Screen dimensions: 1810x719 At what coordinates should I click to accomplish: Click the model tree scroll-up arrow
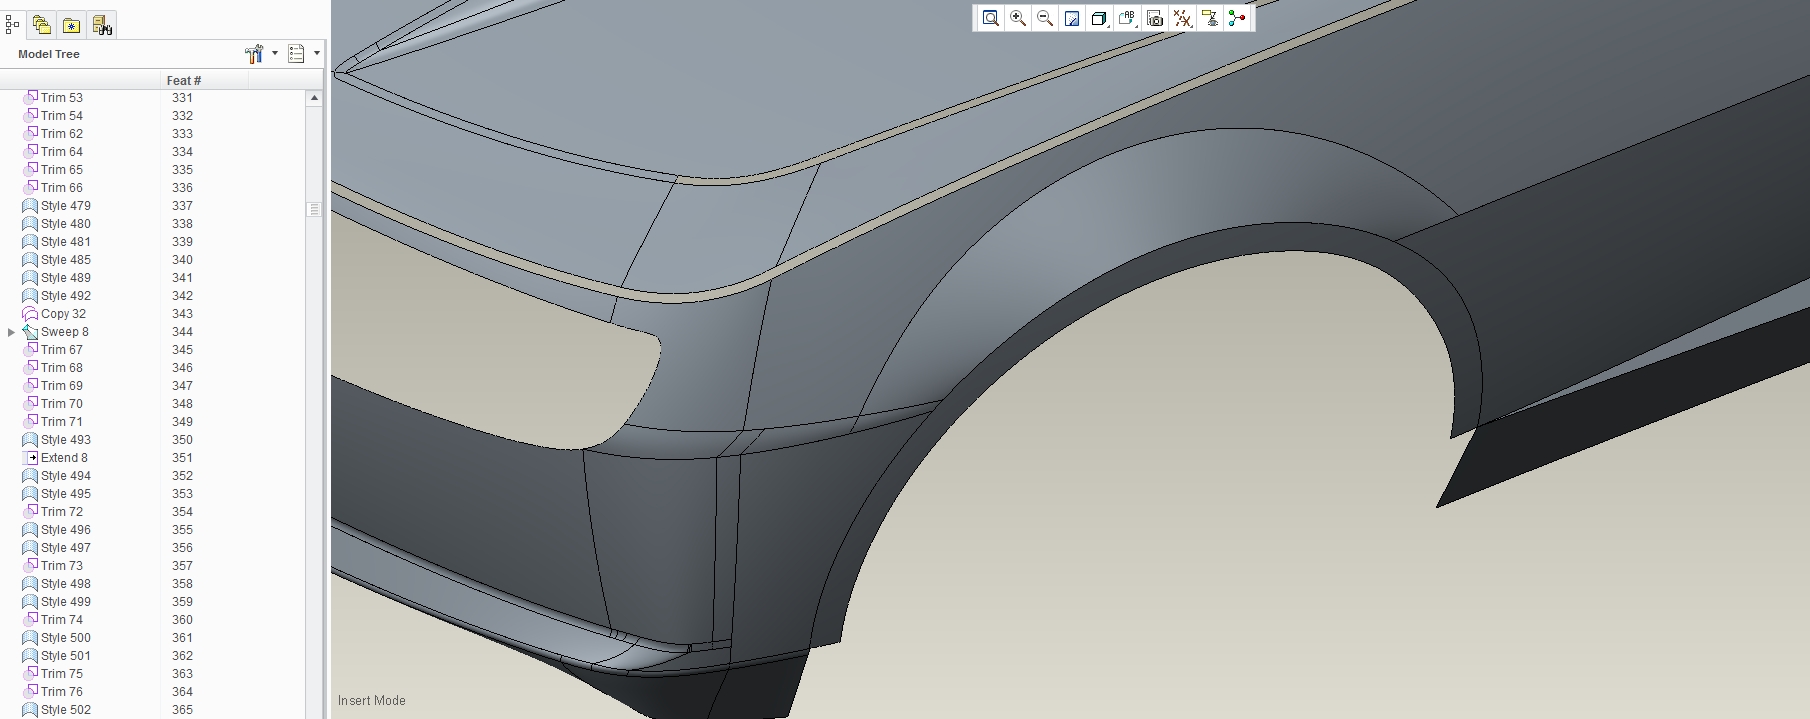314,98
